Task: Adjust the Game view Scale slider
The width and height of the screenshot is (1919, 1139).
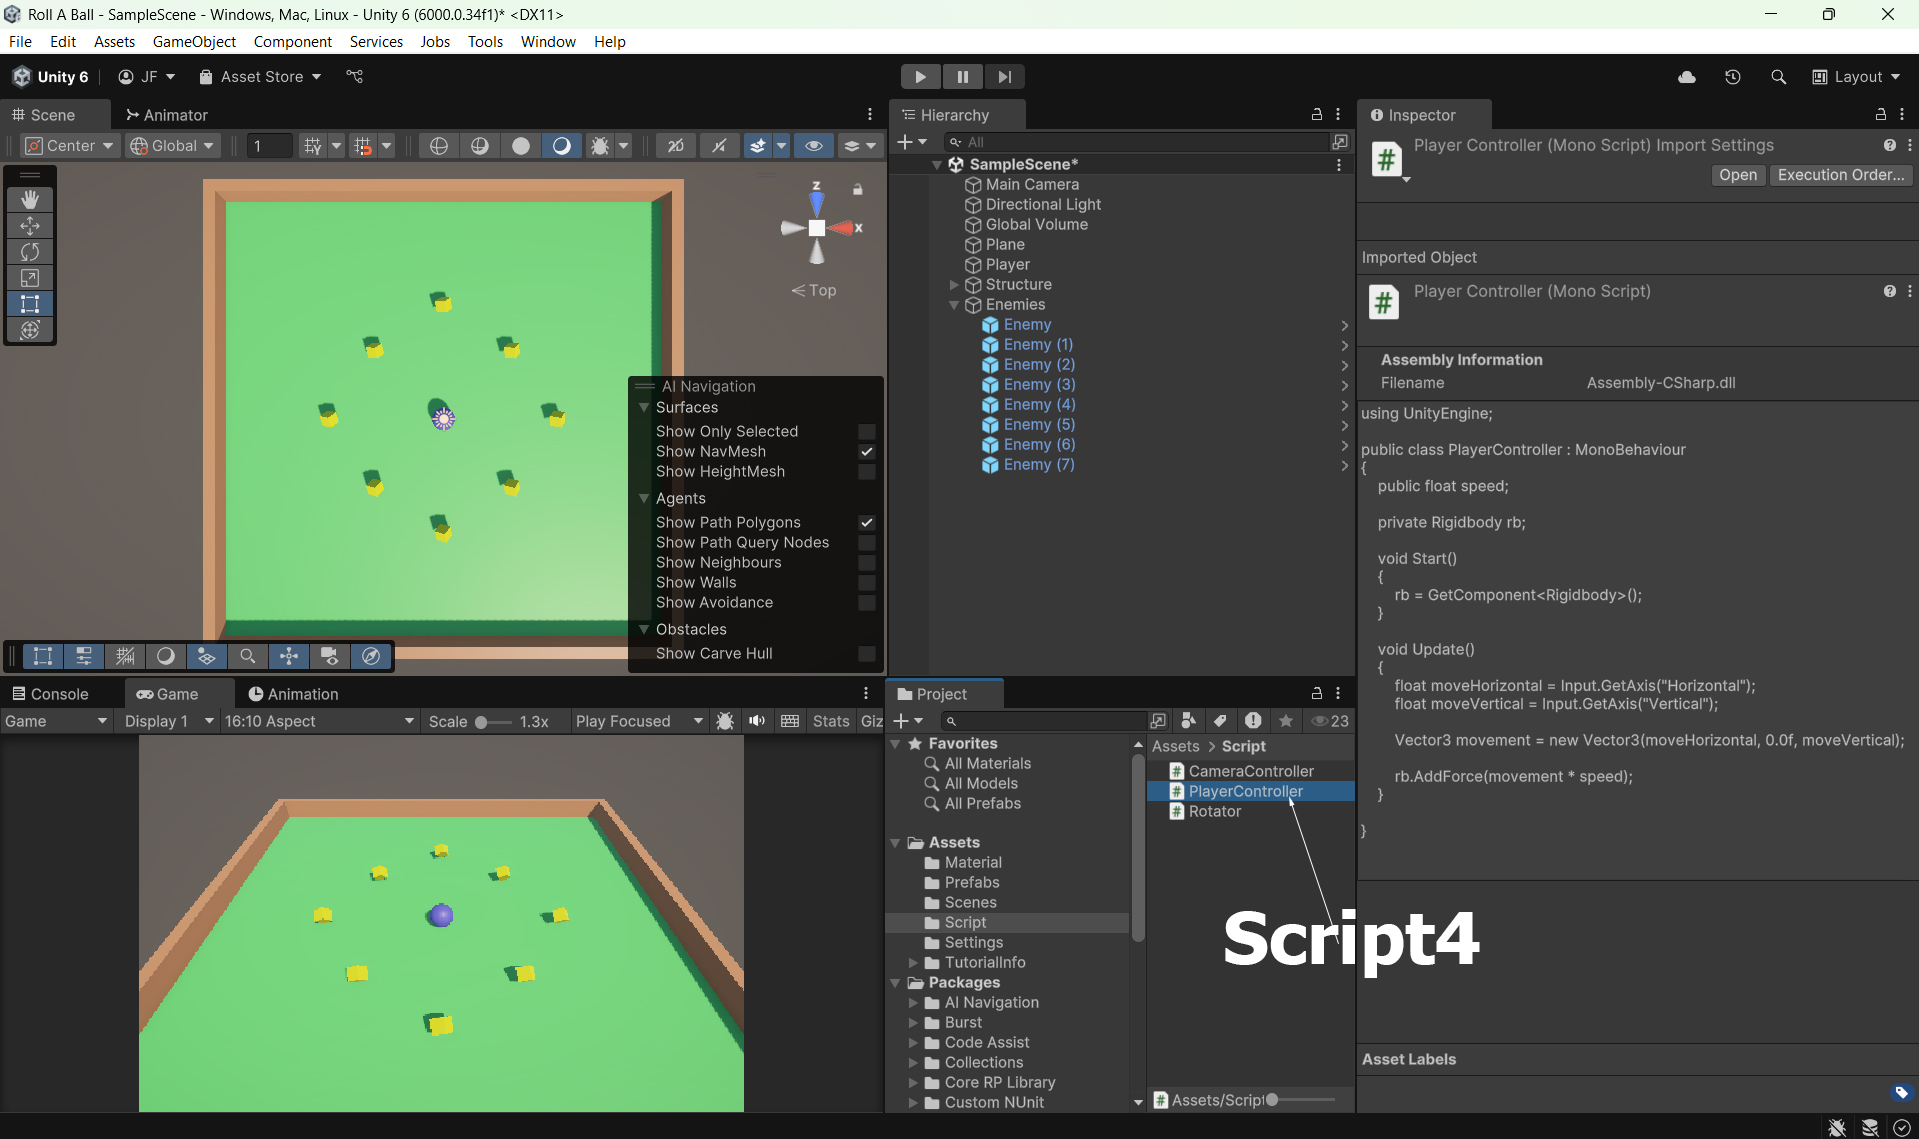Action: [x=482, y=722]
